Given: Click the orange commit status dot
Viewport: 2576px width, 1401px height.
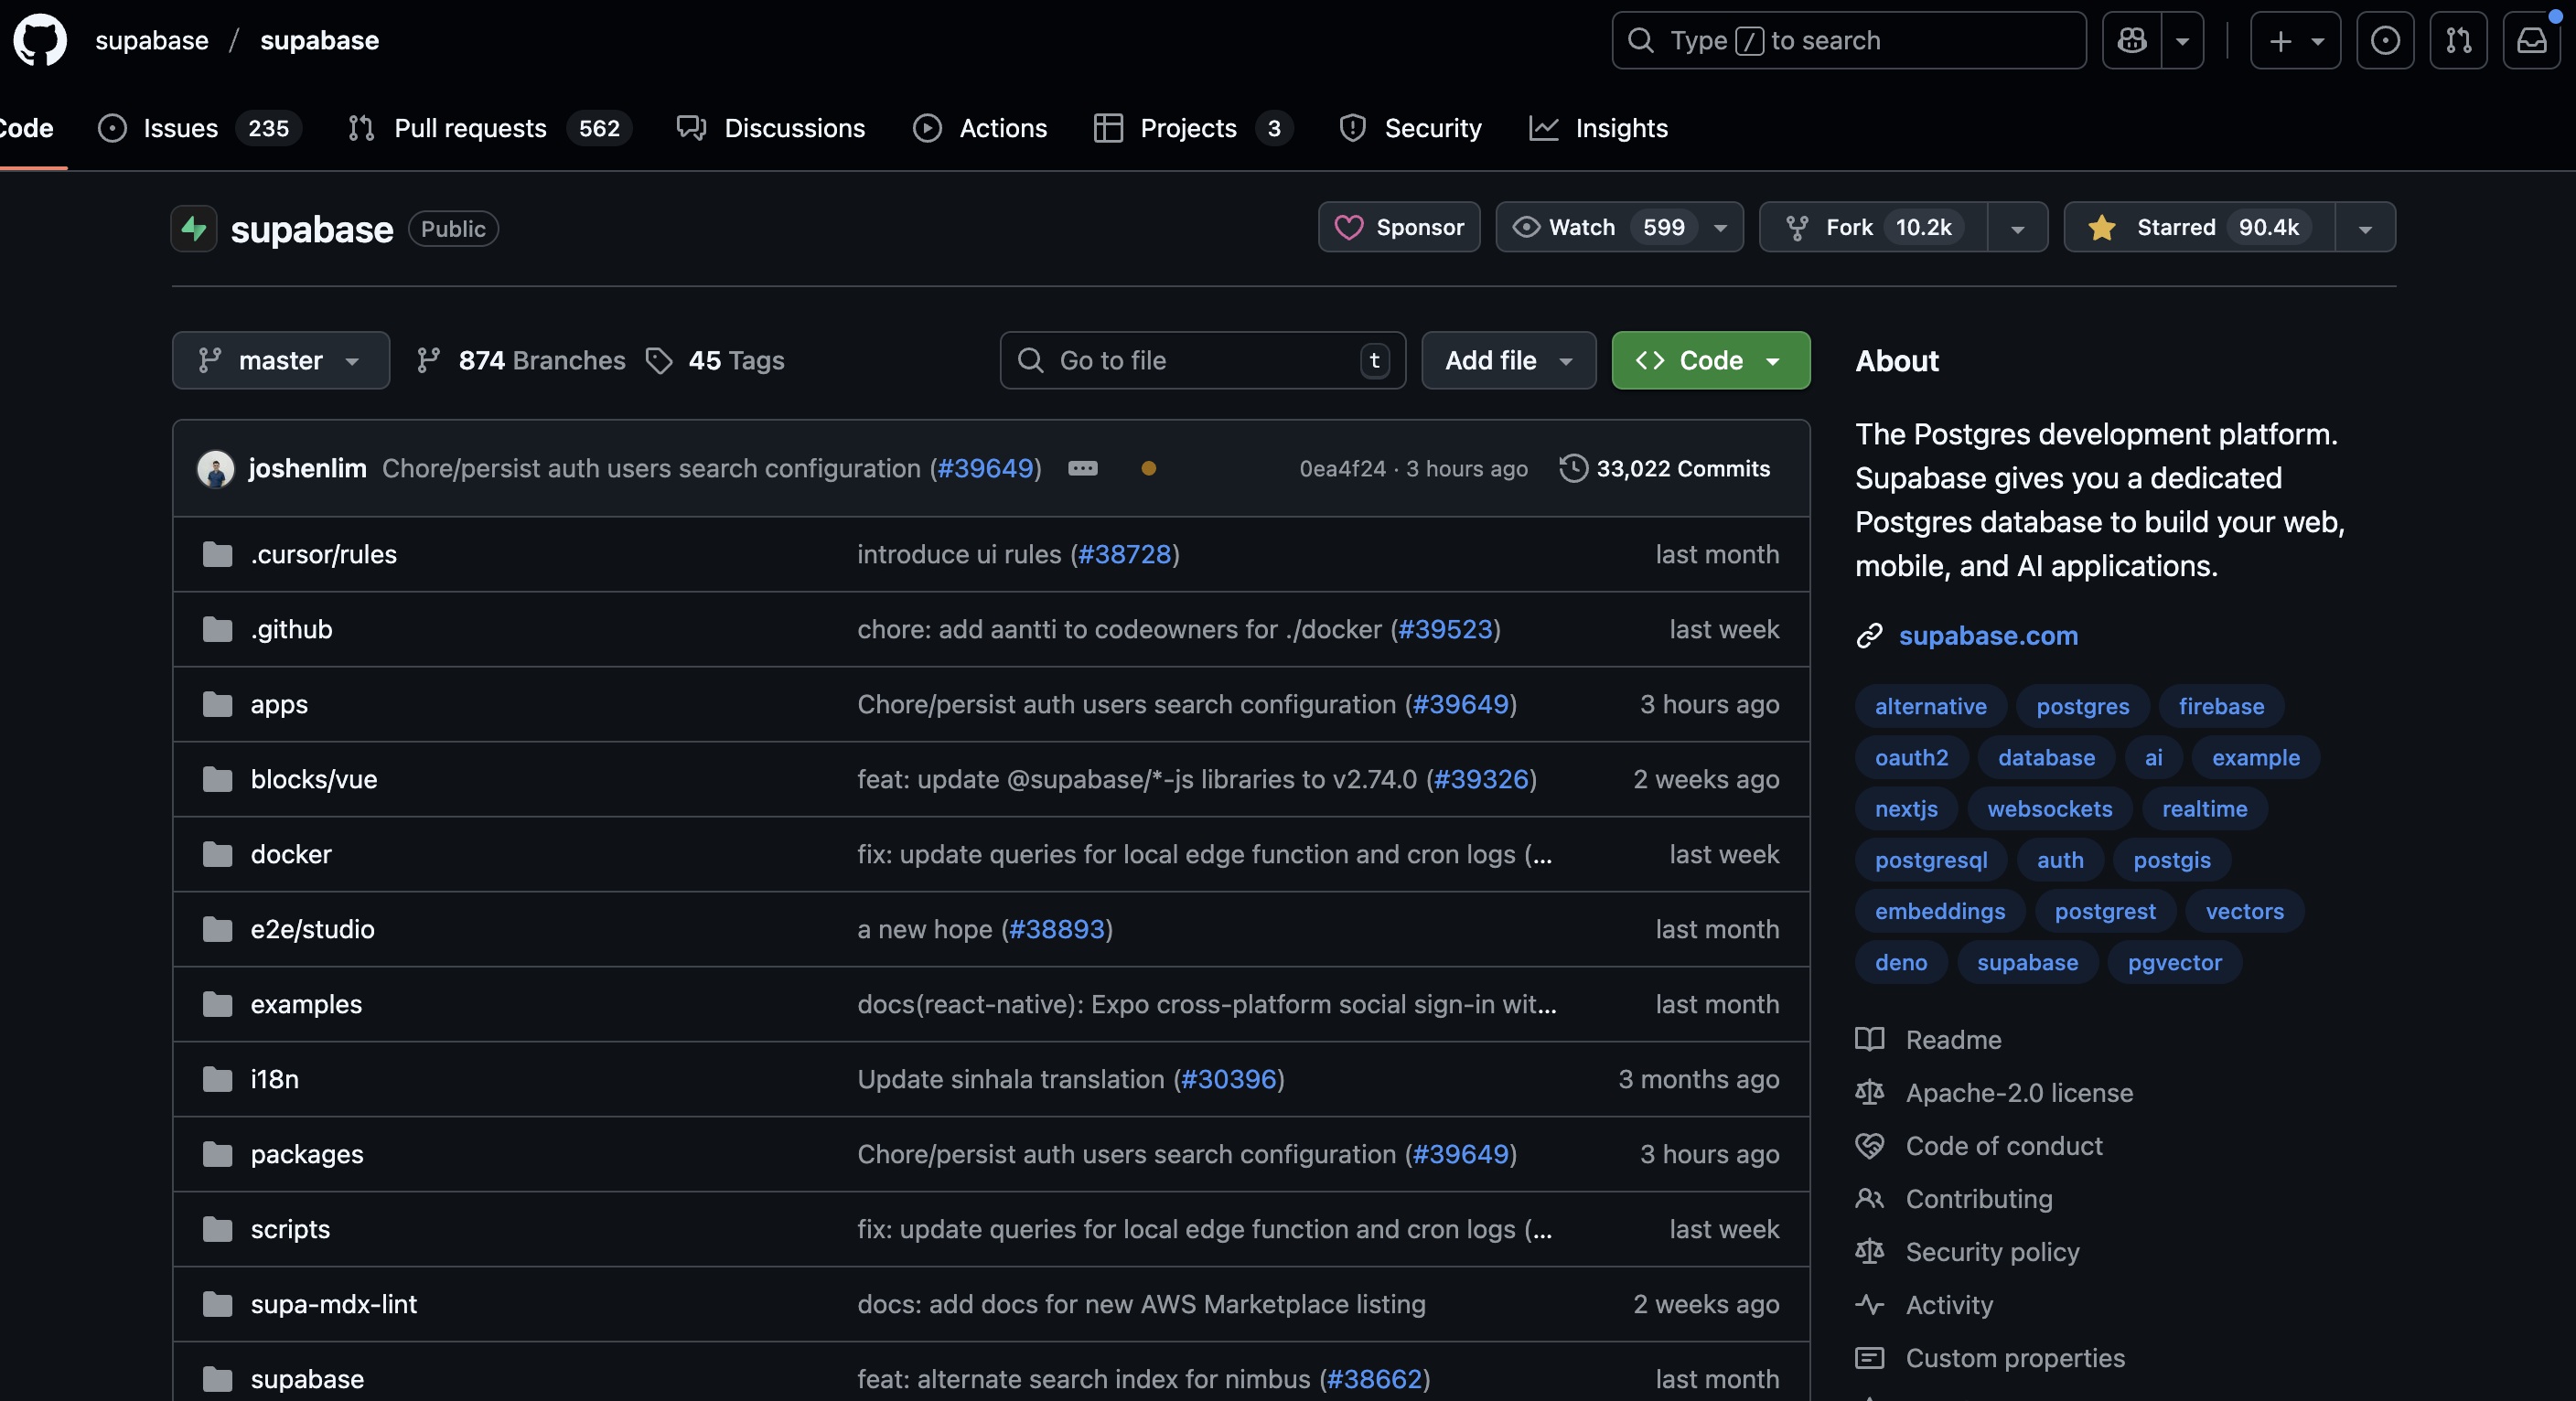Looking at the screenshot, I should (1148, 468).
